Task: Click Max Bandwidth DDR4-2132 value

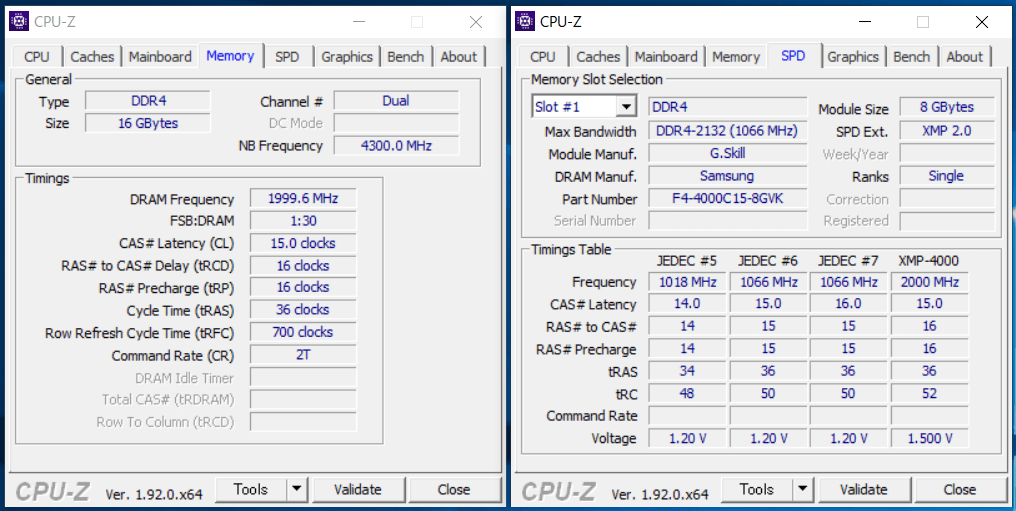Action: [728, 131]
